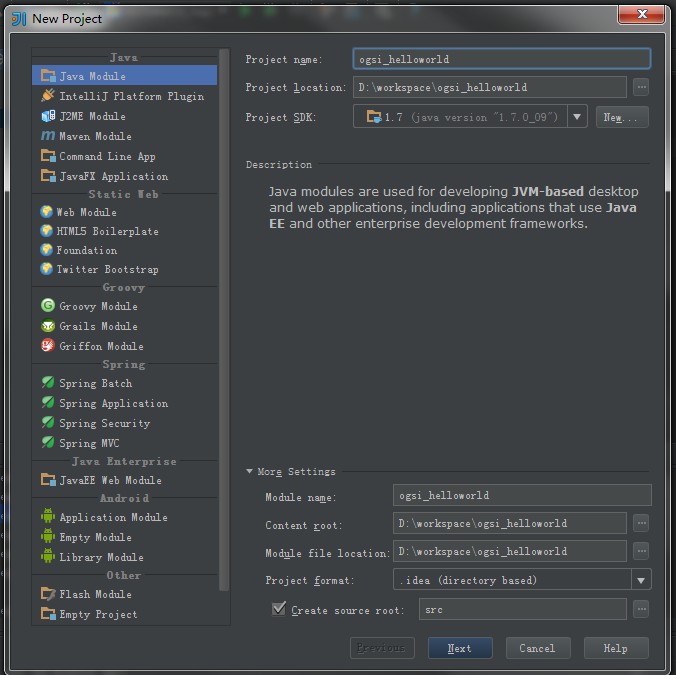Click the HTML5 Boilerplate globe icon

tap(46, 231)
